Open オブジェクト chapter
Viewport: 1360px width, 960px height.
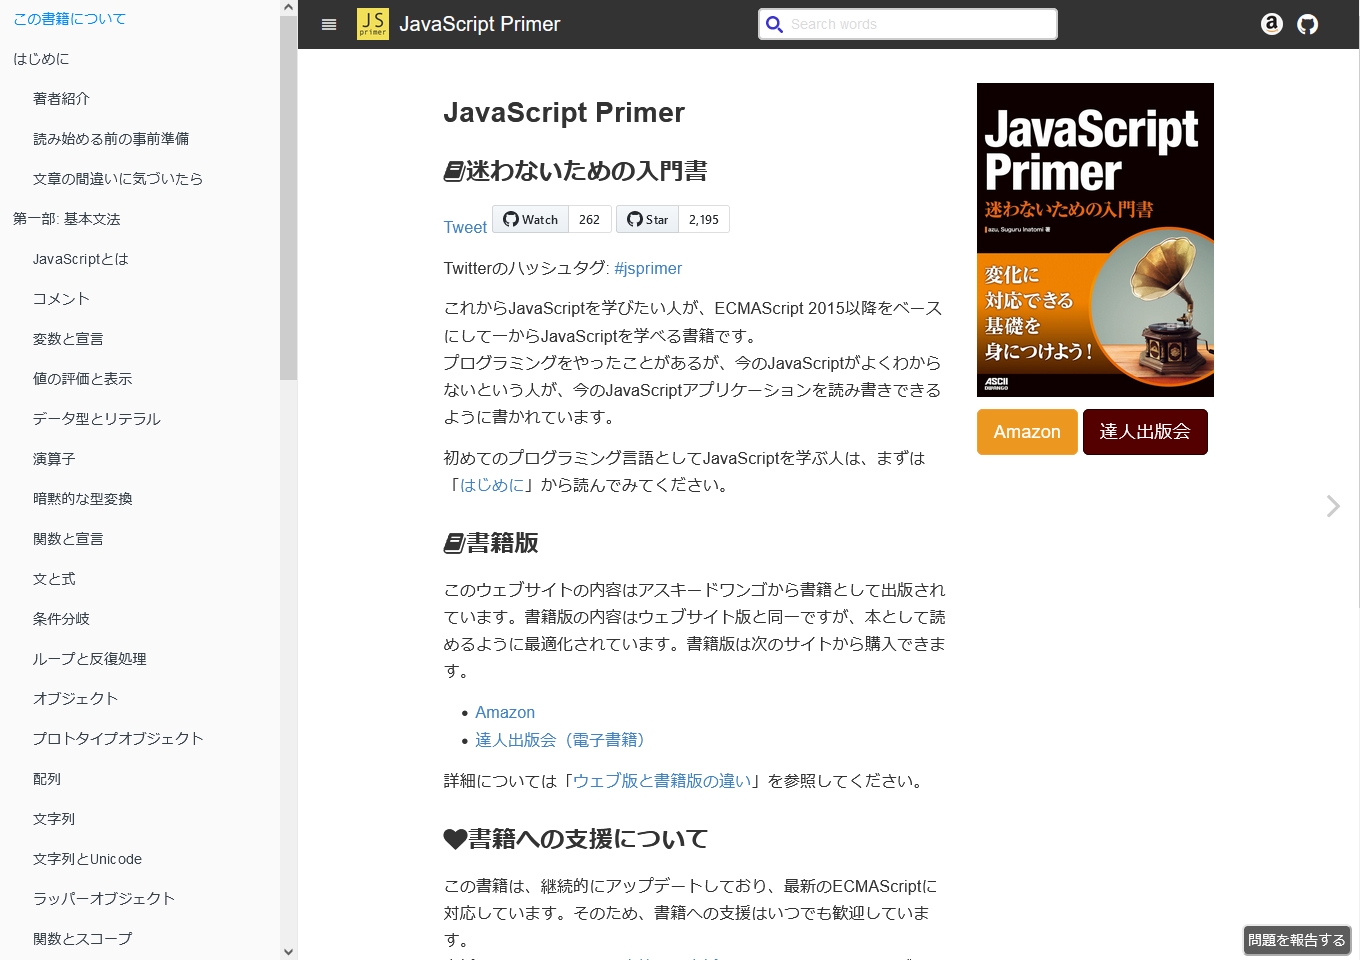tap(76, 699)
